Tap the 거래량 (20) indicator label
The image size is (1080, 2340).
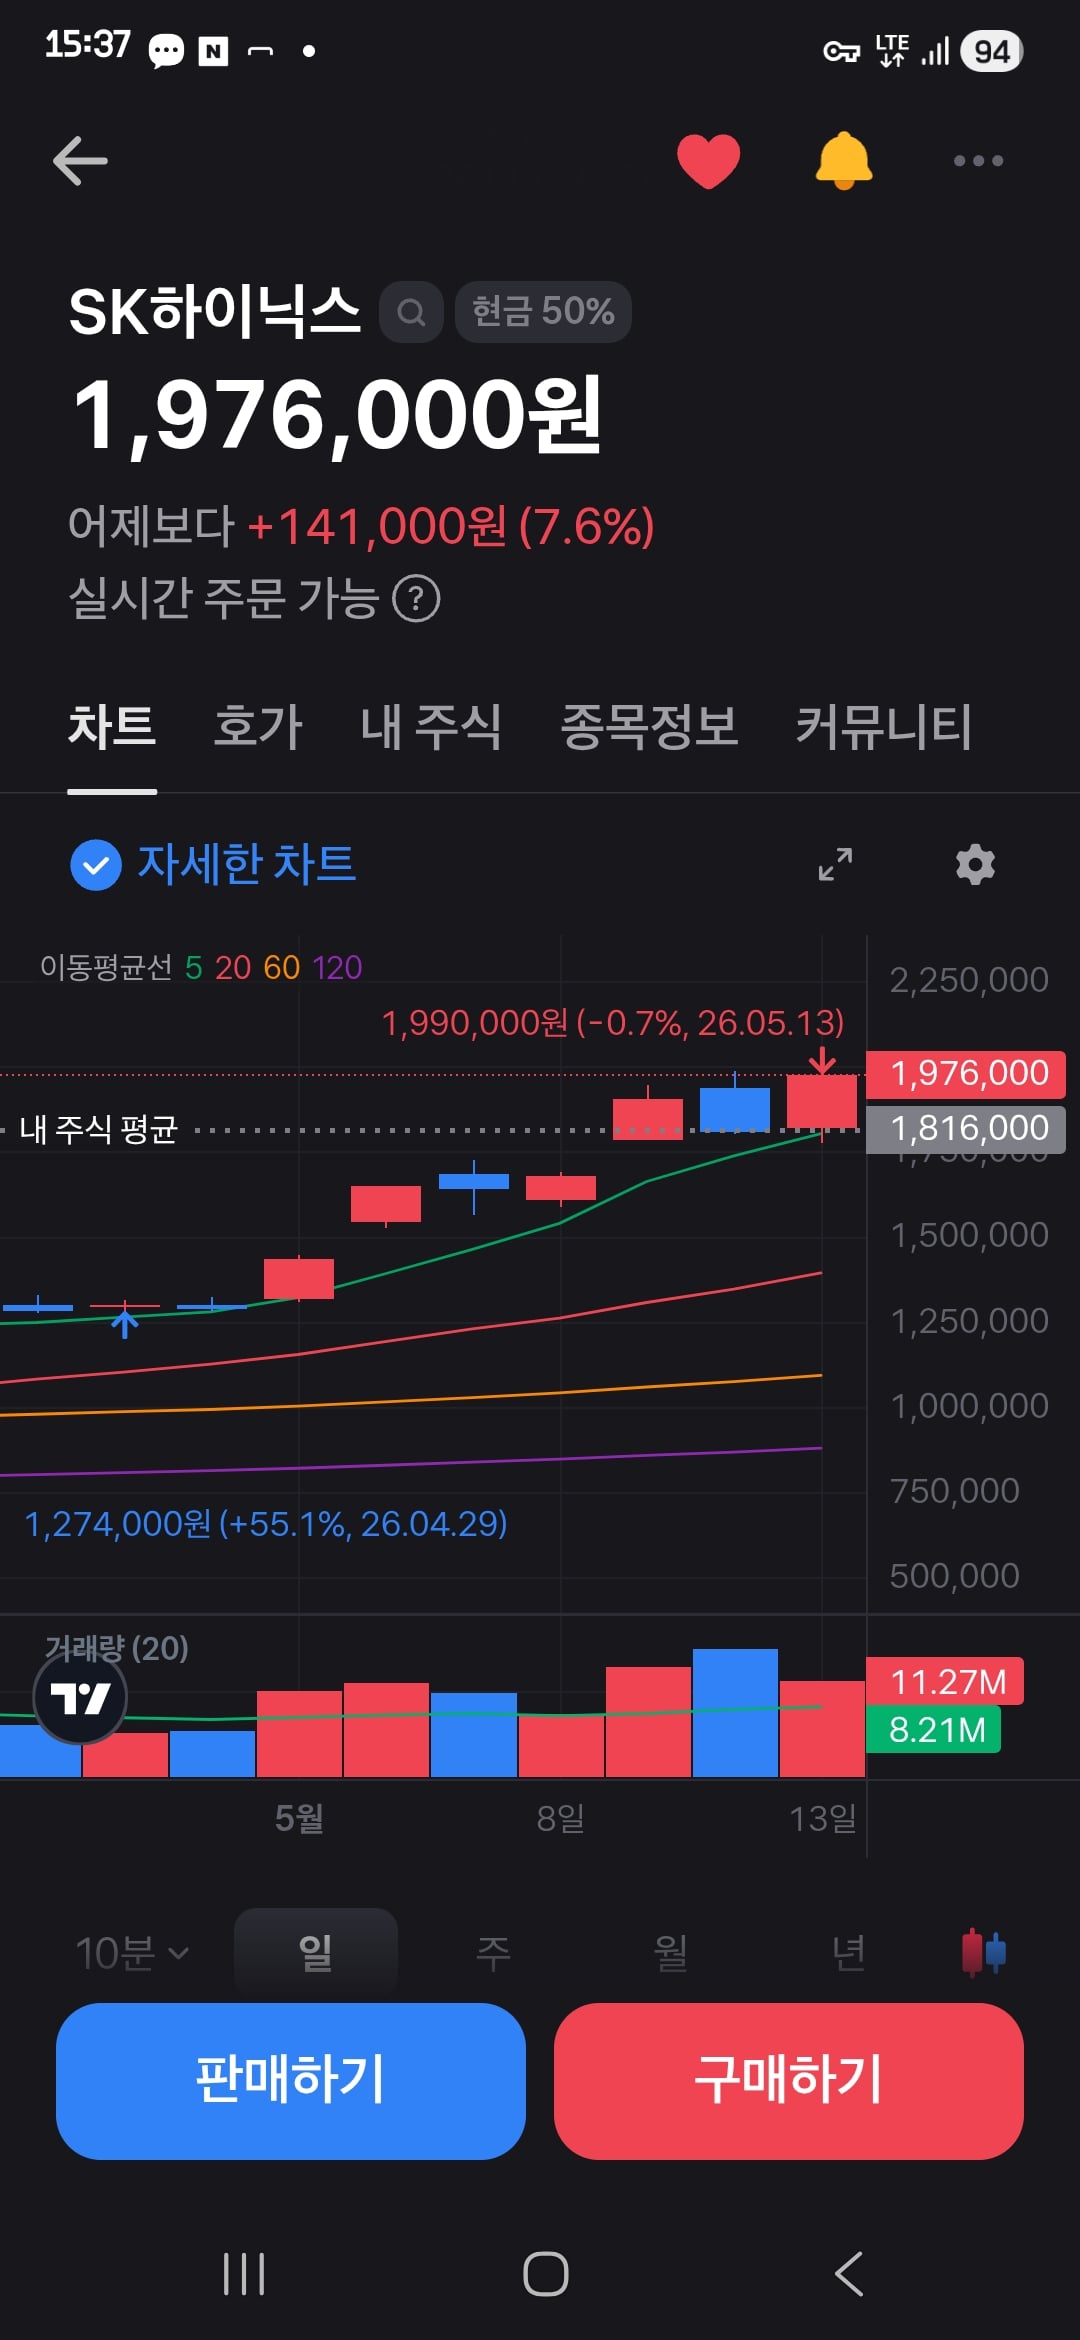click(117, 1647)
